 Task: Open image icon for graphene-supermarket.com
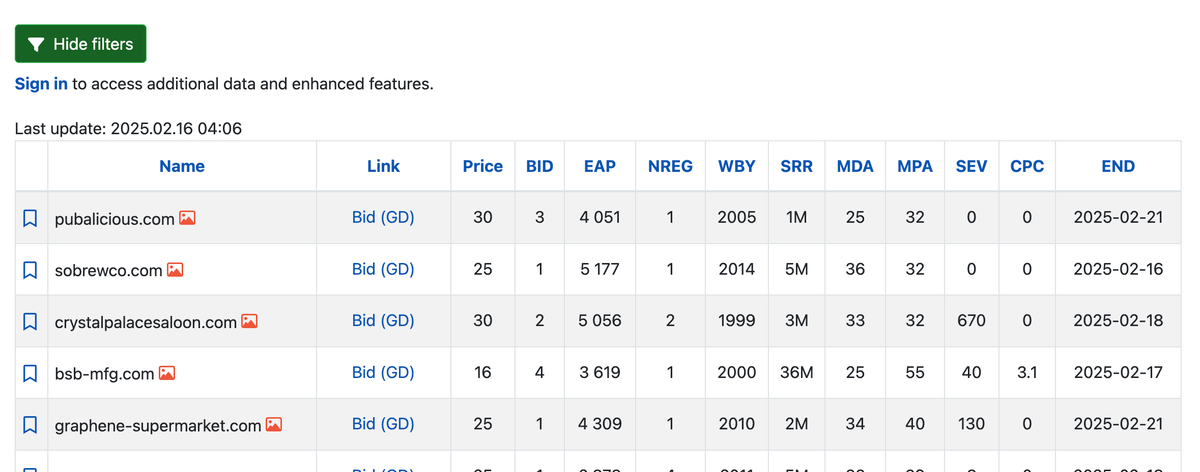click(x=273, y=426)
